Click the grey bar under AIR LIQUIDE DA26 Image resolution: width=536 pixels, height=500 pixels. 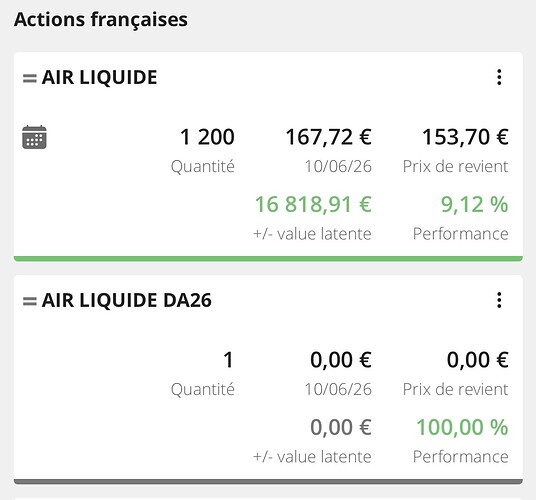click(x=268, y=482)
